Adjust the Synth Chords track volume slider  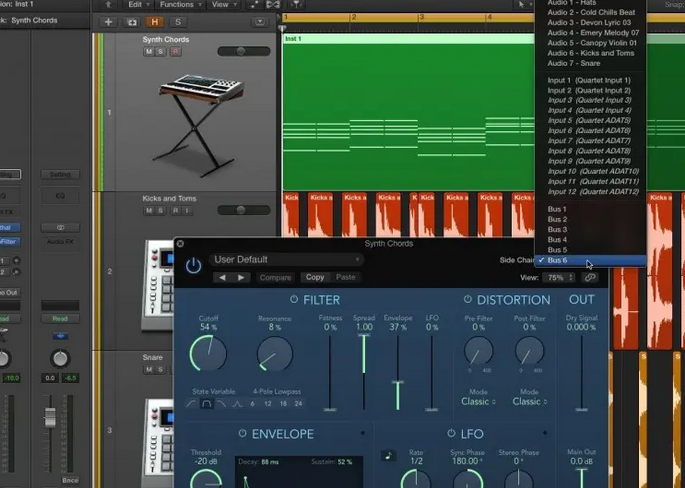(x=244, y=52)
